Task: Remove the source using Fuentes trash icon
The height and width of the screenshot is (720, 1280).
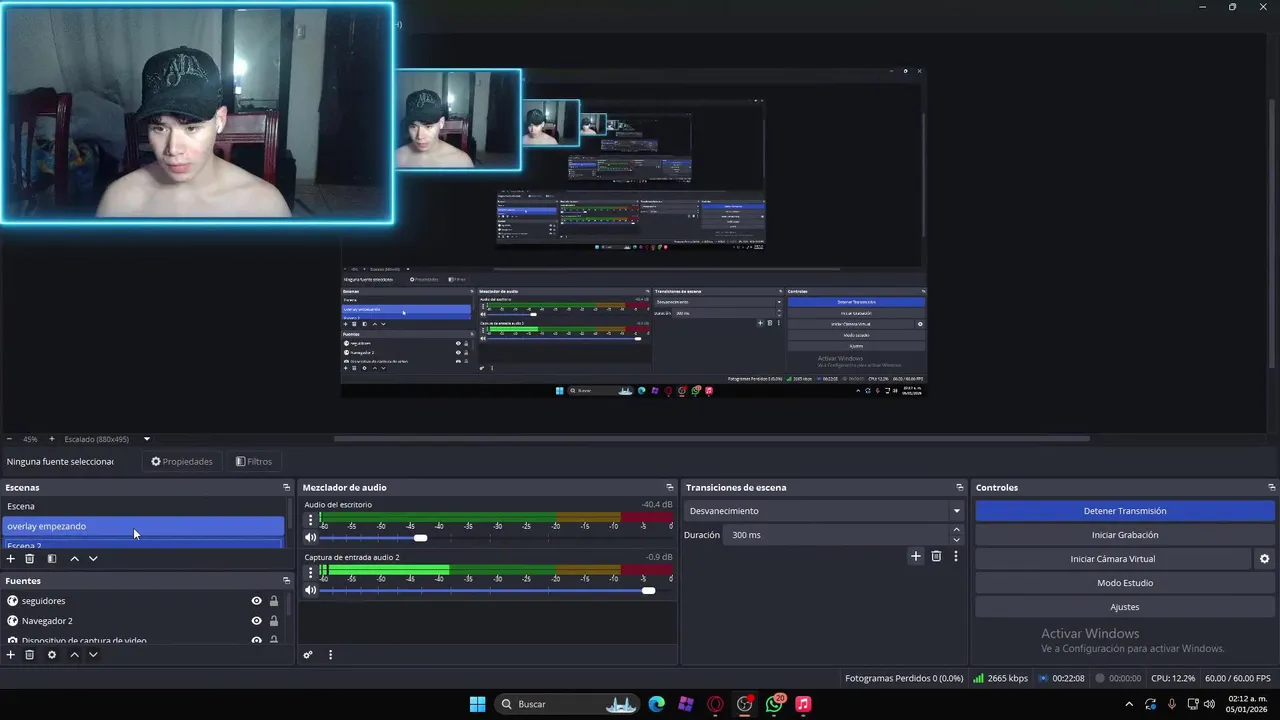Action: point(30,655)
